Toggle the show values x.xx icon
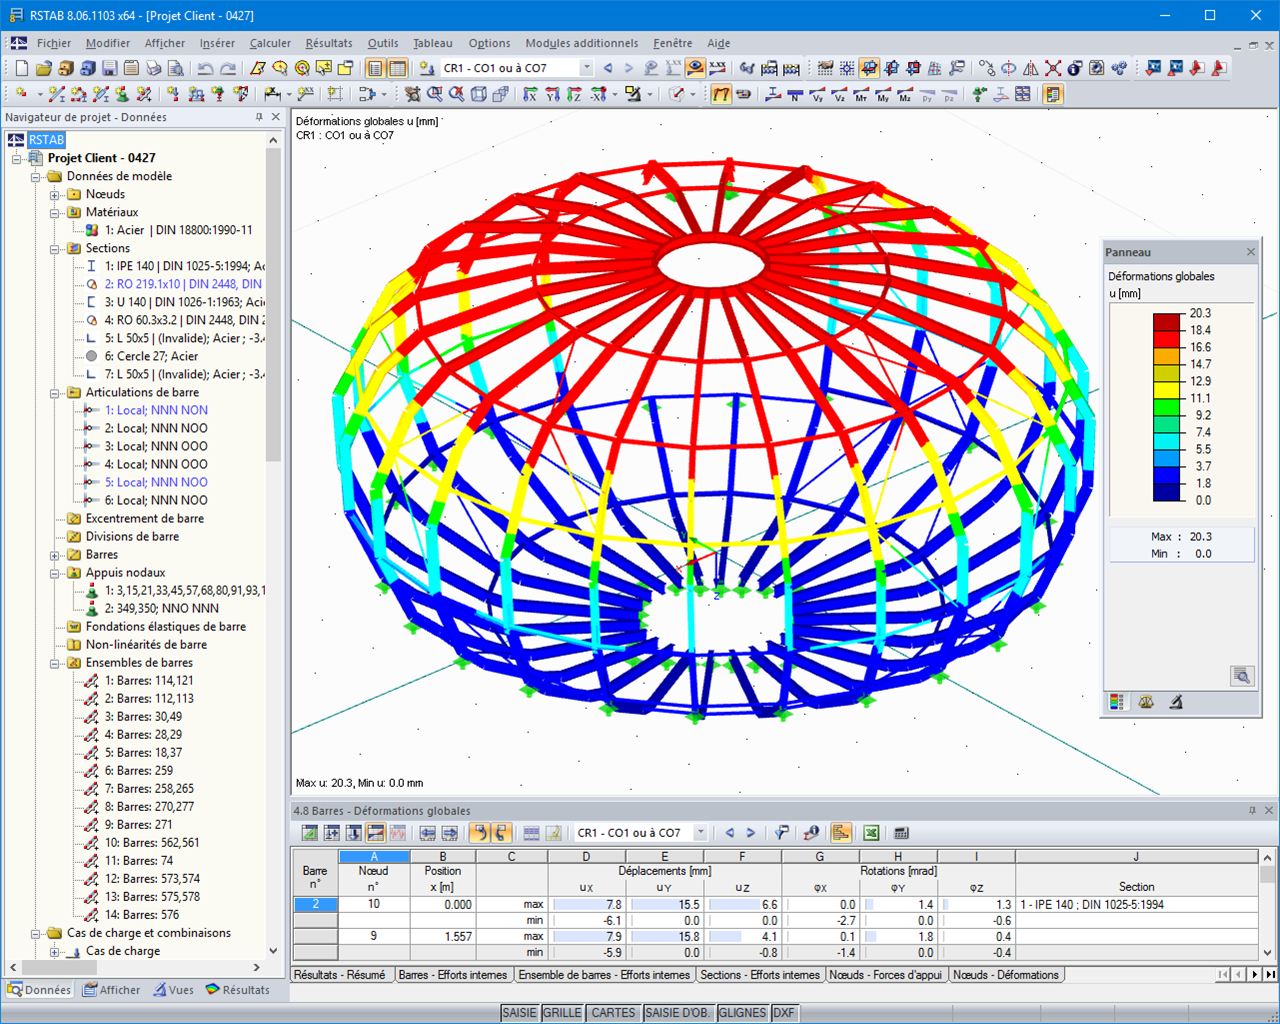Image resolution: width=1280 pixels, height=1024 pixels. 717,68
